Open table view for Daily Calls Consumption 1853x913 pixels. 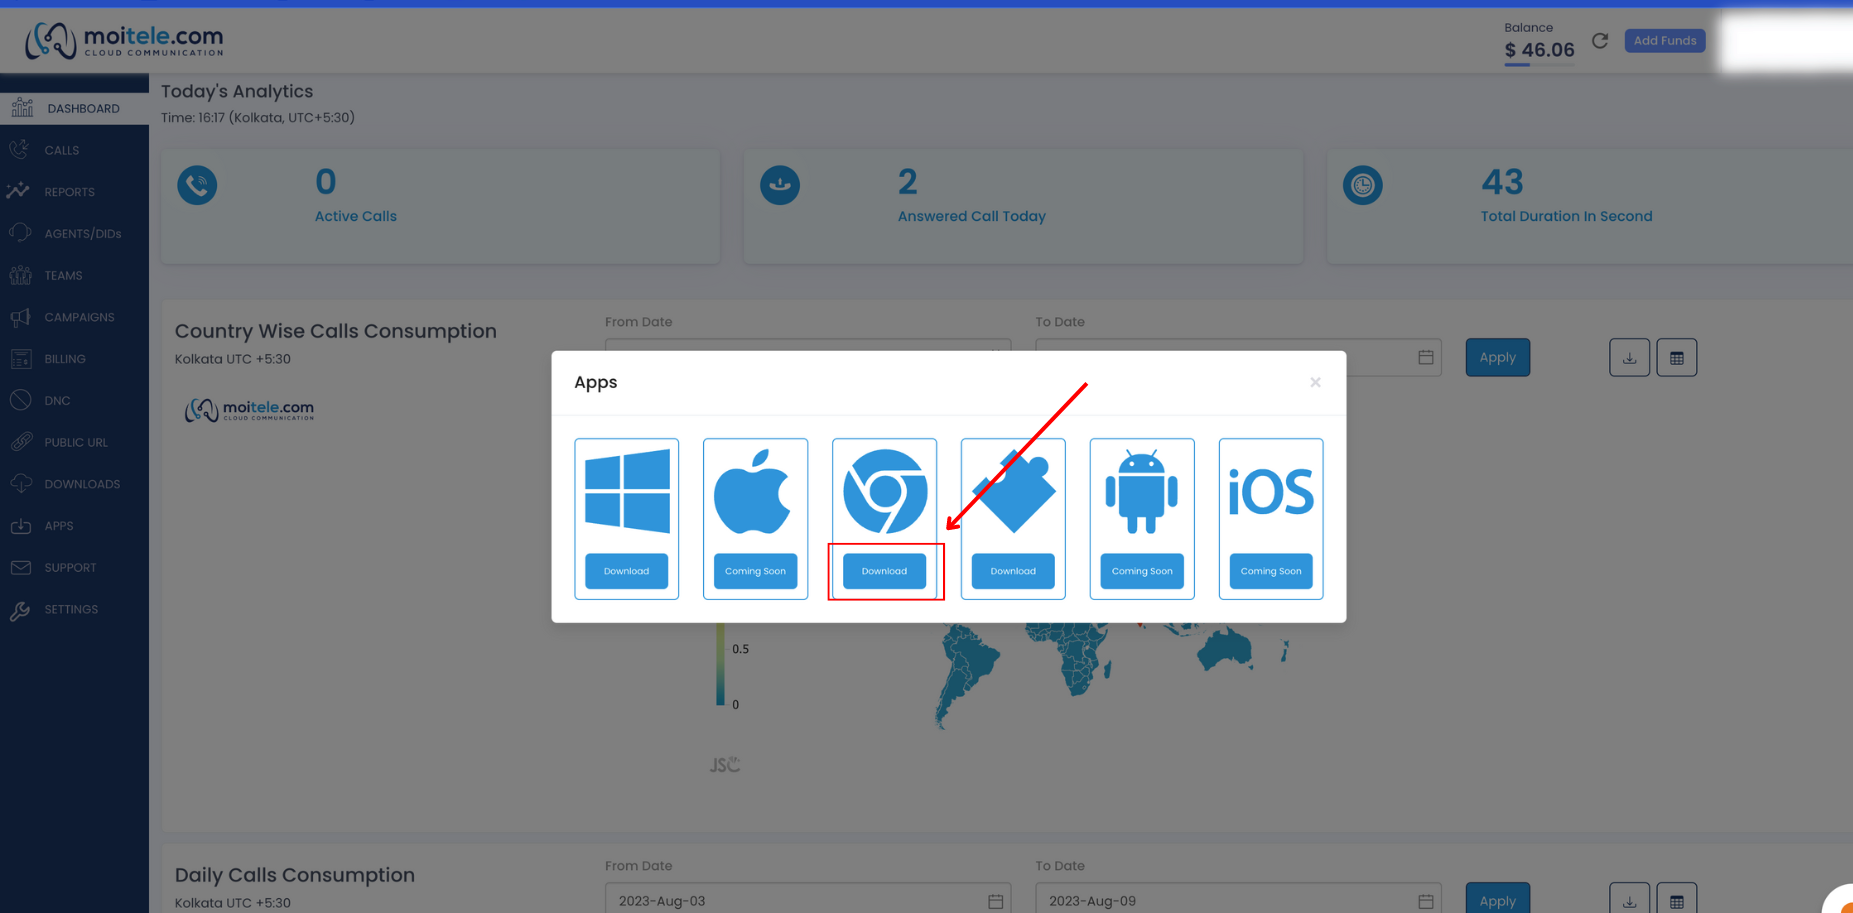(x=1677, y=899)
